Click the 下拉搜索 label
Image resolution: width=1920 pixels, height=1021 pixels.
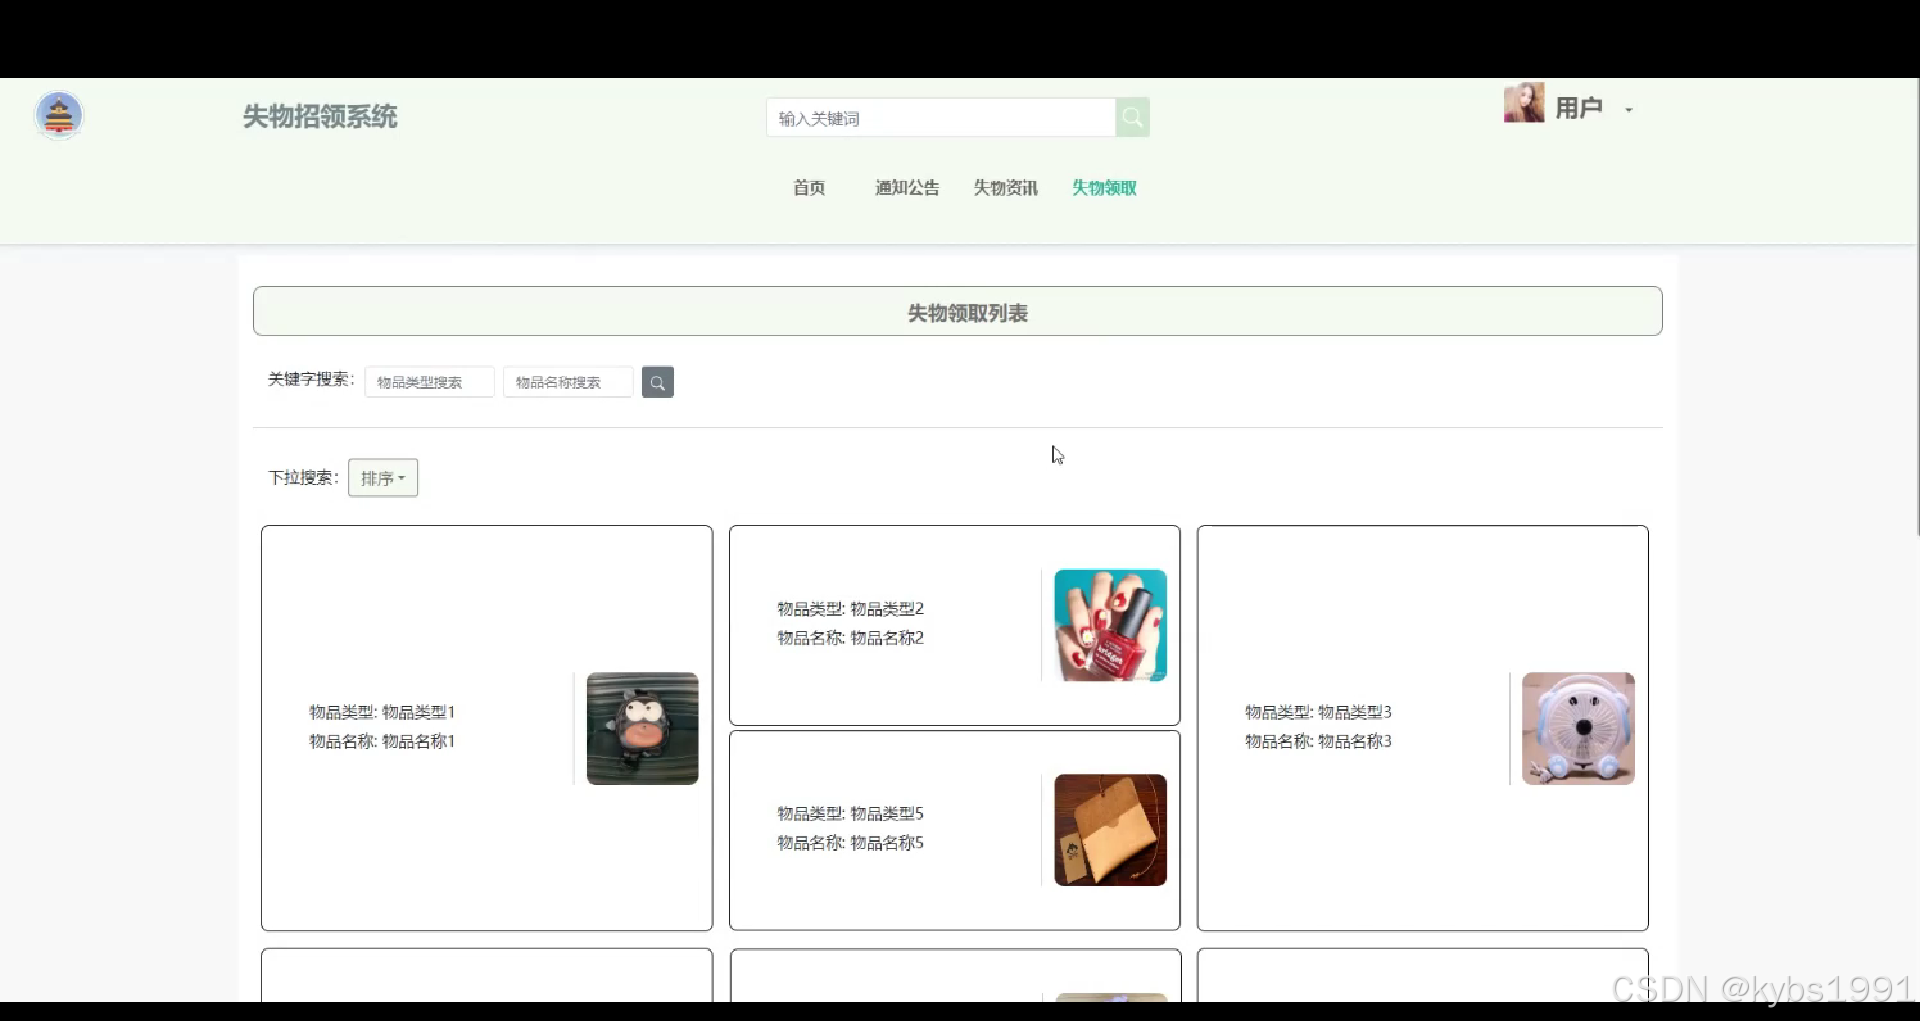[304, 478]
